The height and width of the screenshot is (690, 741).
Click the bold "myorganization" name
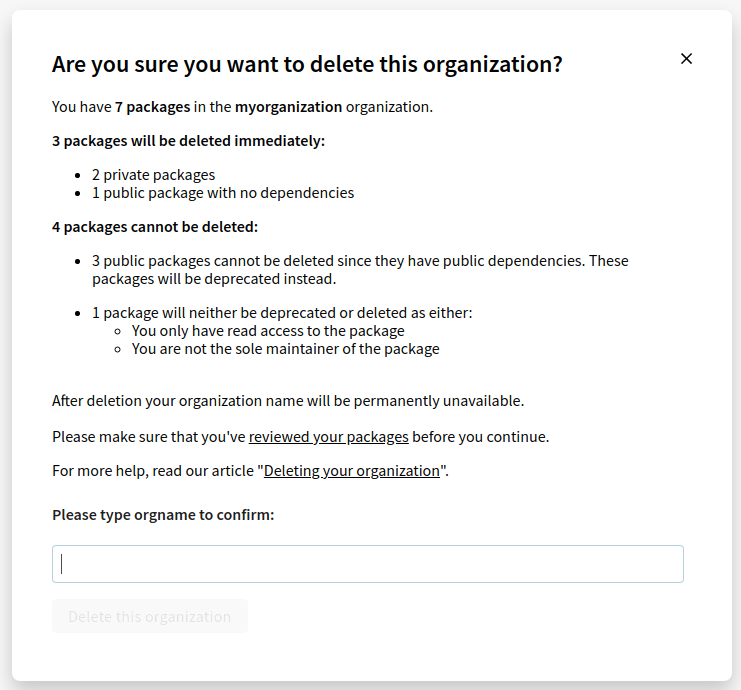click(x=288, y=107)
